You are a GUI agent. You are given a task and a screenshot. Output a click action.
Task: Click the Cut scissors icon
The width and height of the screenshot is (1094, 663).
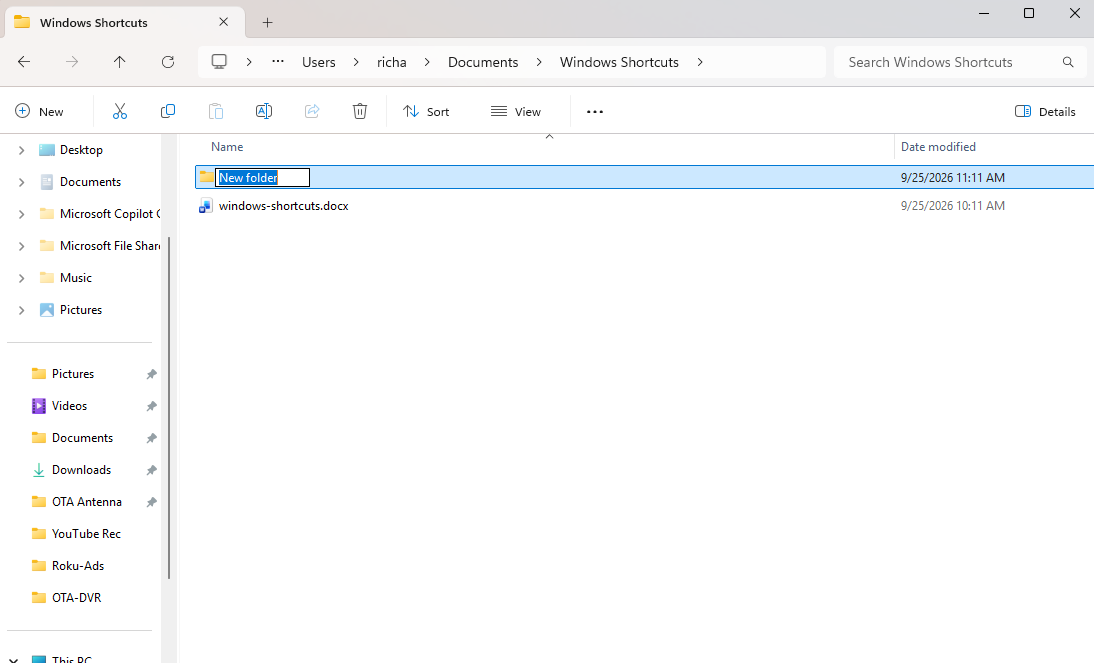click(120, 111)
